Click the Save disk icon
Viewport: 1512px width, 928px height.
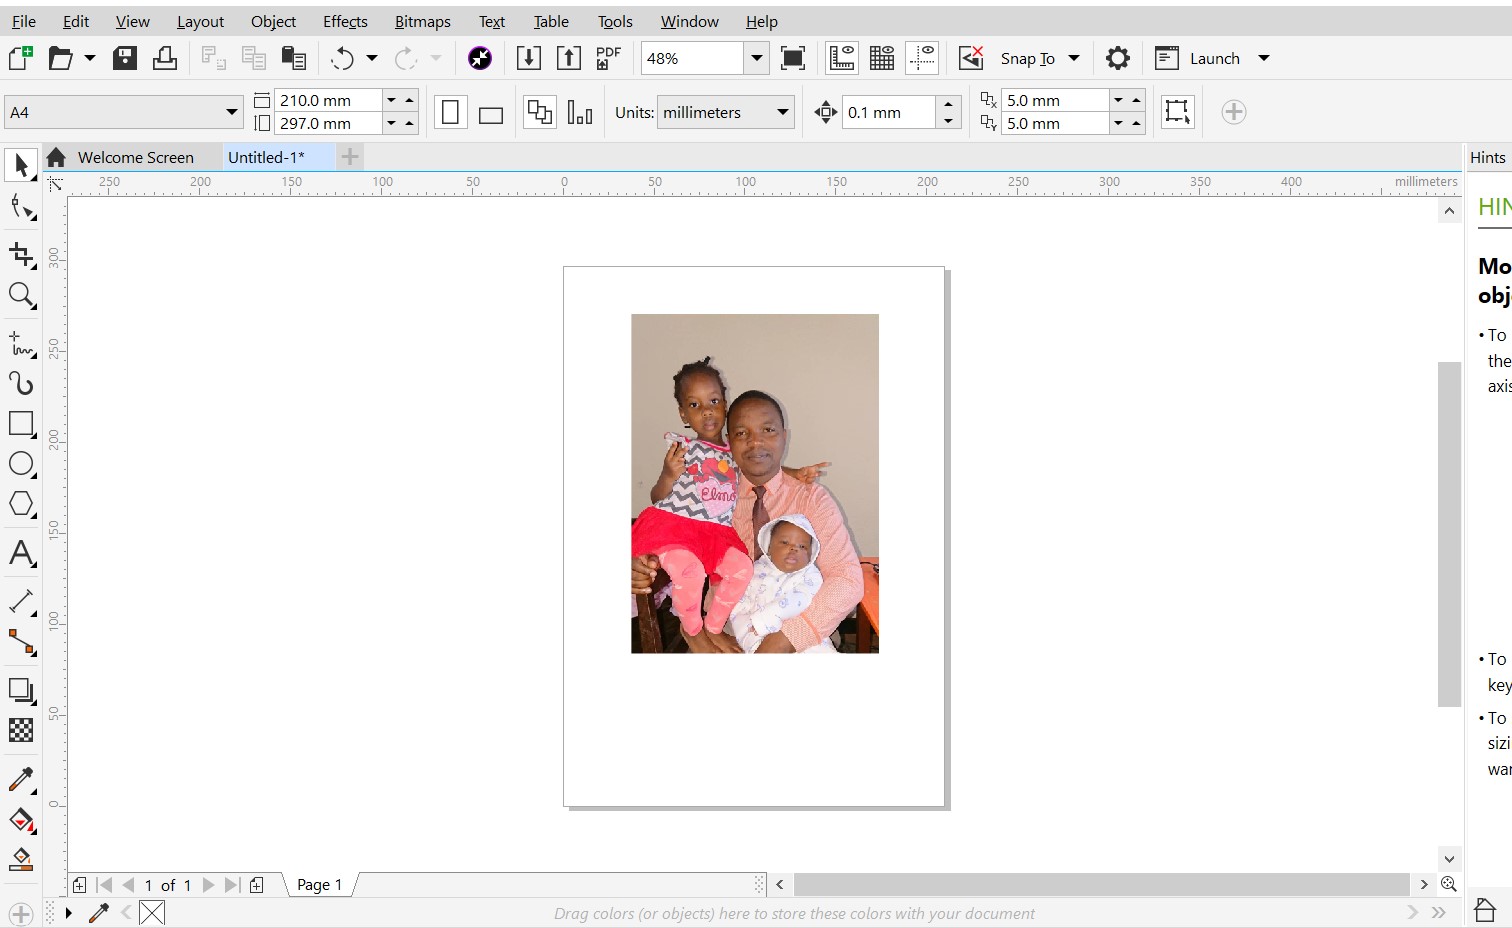[125, 58]
